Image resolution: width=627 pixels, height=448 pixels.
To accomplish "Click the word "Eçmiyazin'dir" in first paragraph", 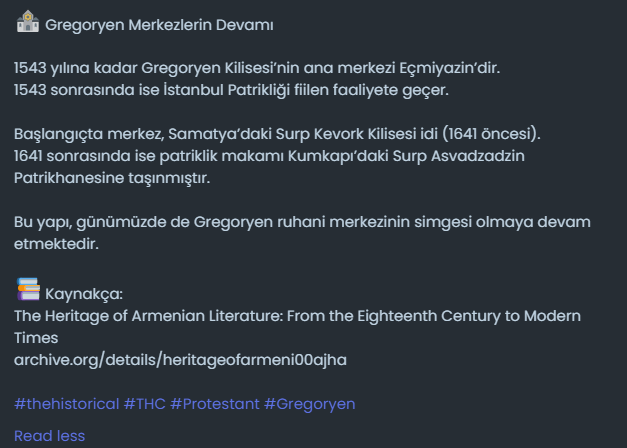I will click(449, 69).
